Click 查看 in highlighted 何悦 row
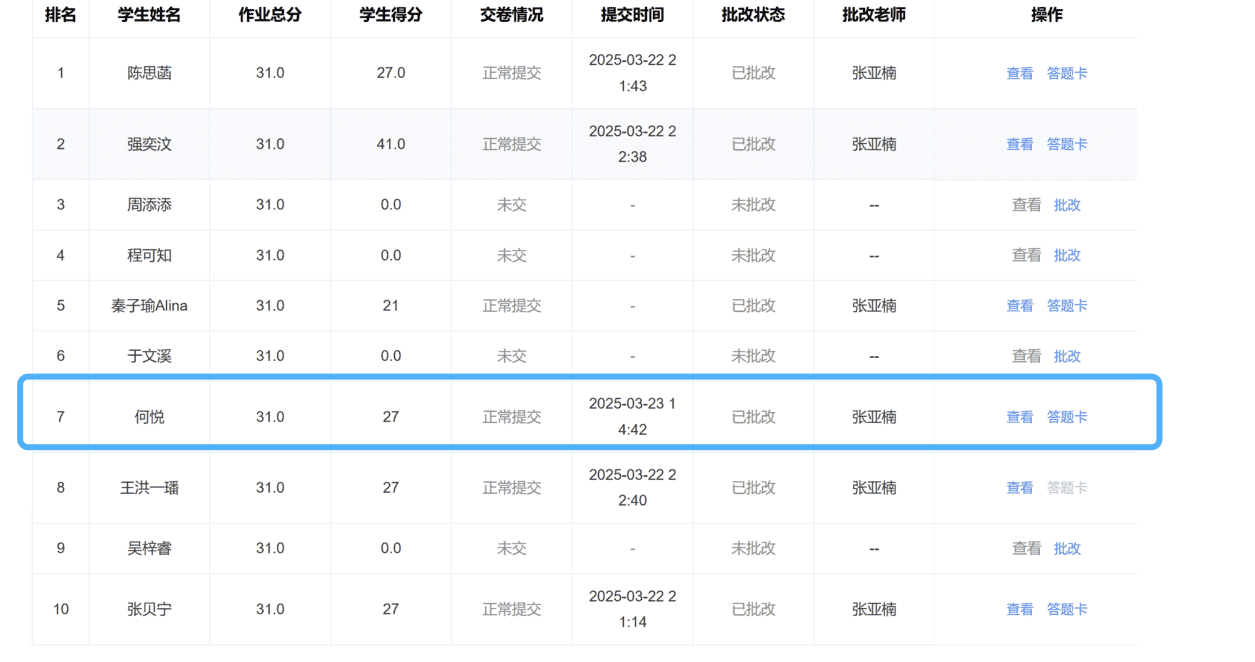Screen dimensions: 1255x662 (1019, 418)
